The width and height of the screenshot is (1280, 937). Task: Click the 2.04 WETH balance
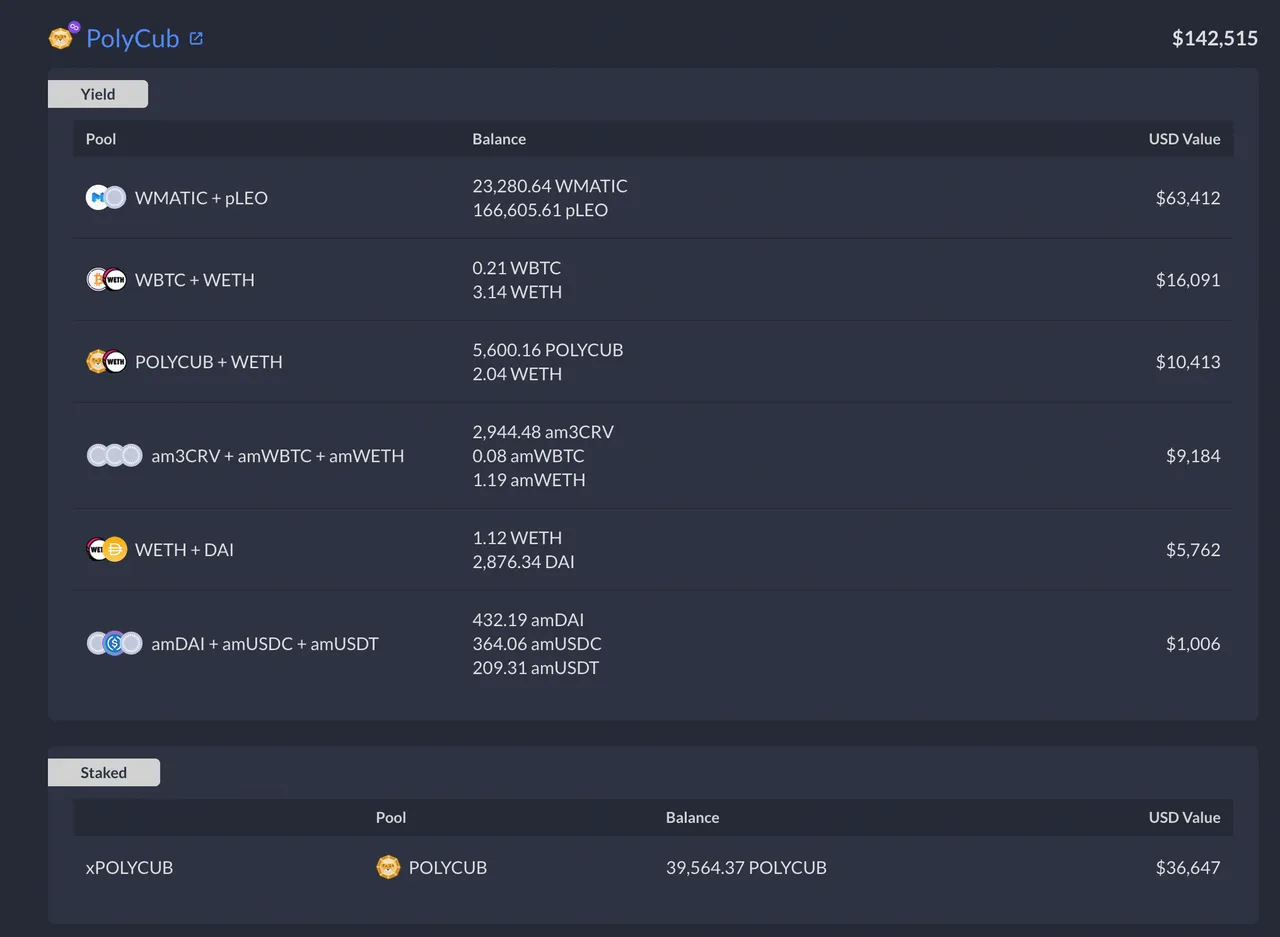[x=517, y=374]
